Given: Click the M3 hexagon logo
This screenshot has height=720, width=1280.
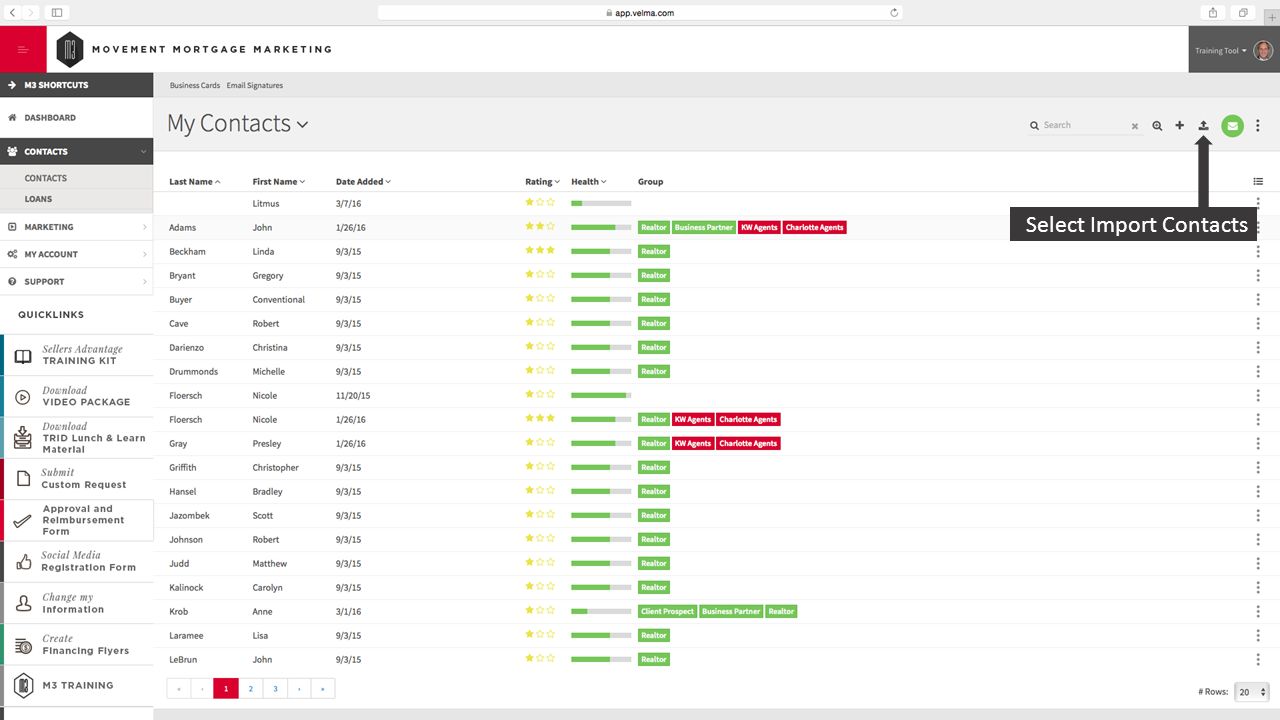Looking at the screenshot, I should pos(70,49).
